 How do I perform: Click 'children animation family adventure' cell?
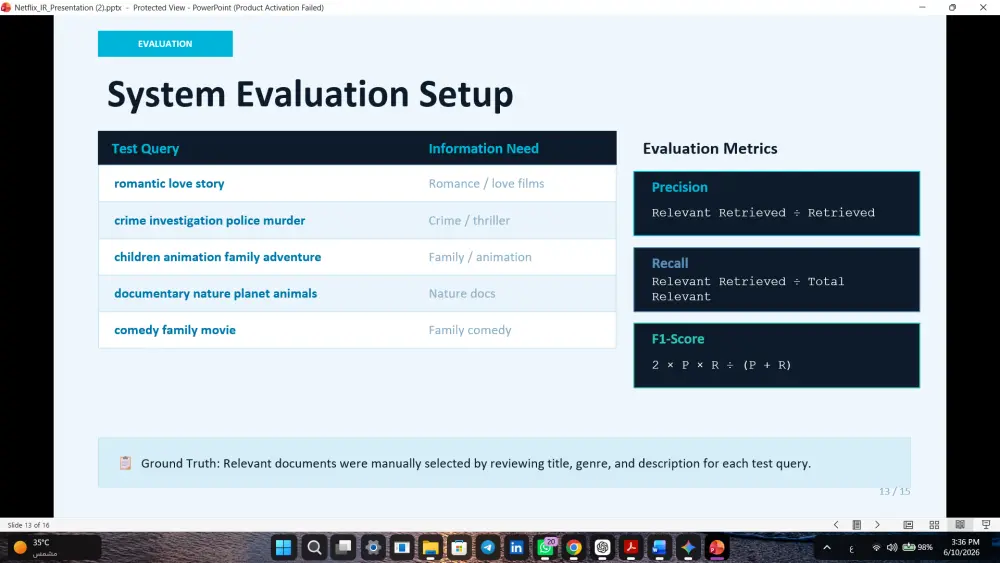pyautogui.click(x=217, y=257)
